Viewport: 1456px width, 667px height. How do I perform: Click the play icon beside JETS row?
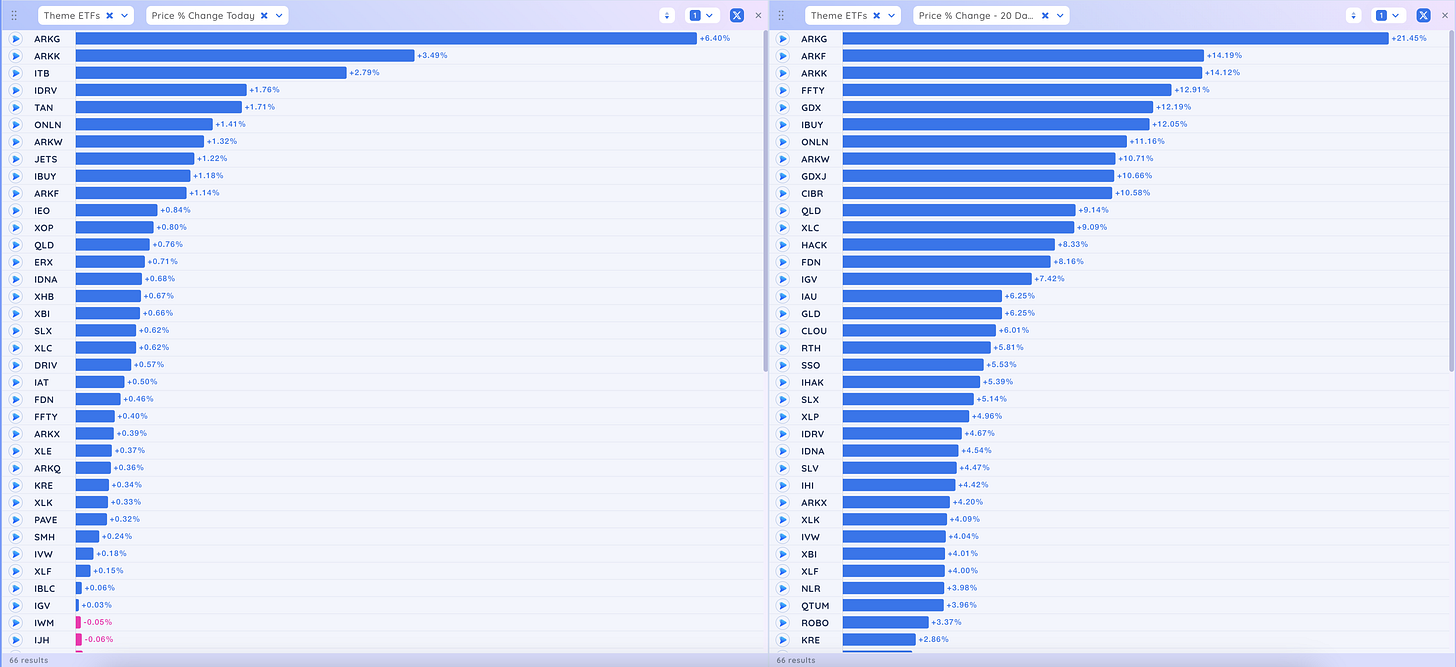(16, 159)
